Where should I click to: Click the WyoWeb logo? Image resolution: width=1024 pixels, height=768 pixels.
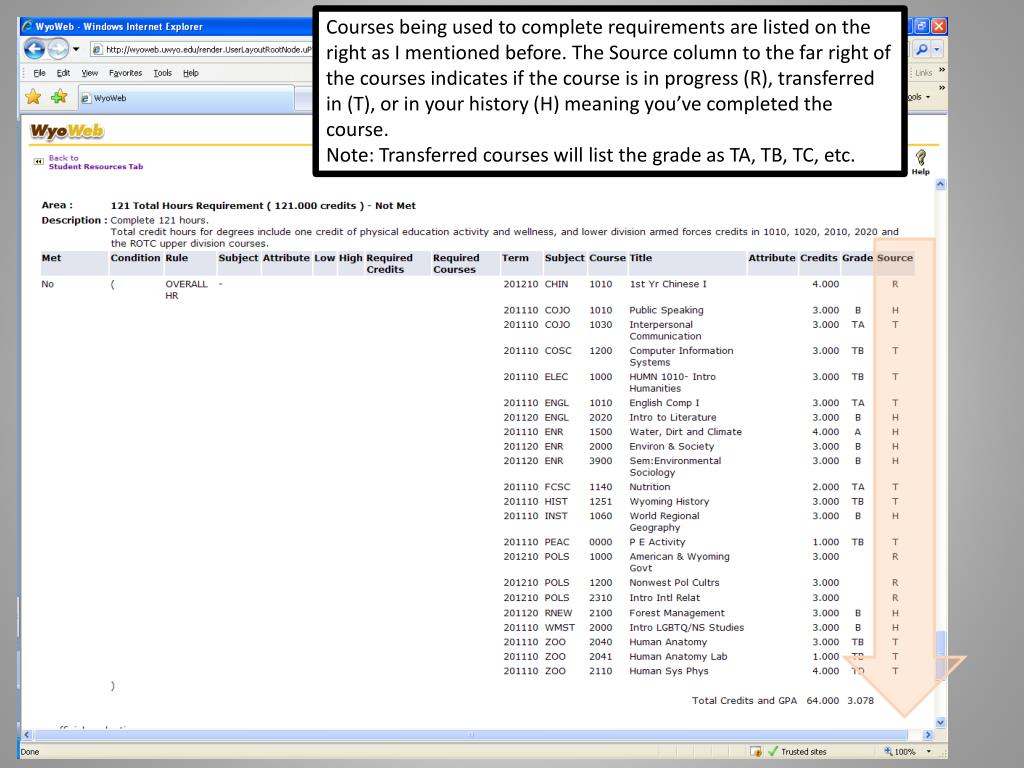(67, 131)
